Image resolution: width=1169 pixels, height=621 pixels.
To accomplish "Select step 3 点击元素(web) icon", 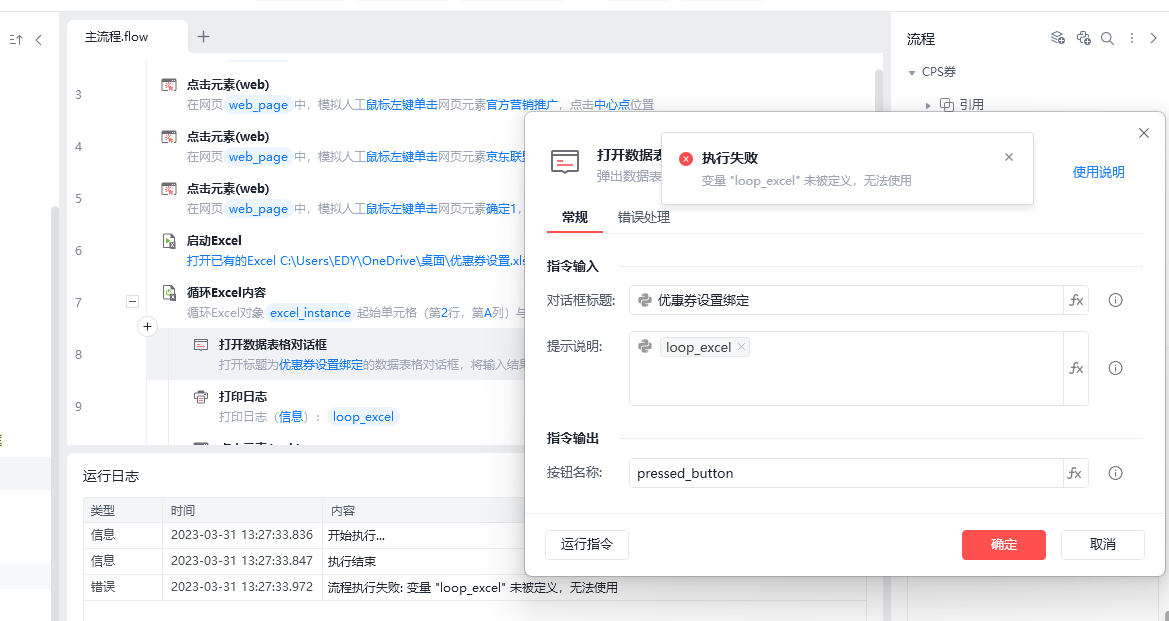I will (169, 85).
